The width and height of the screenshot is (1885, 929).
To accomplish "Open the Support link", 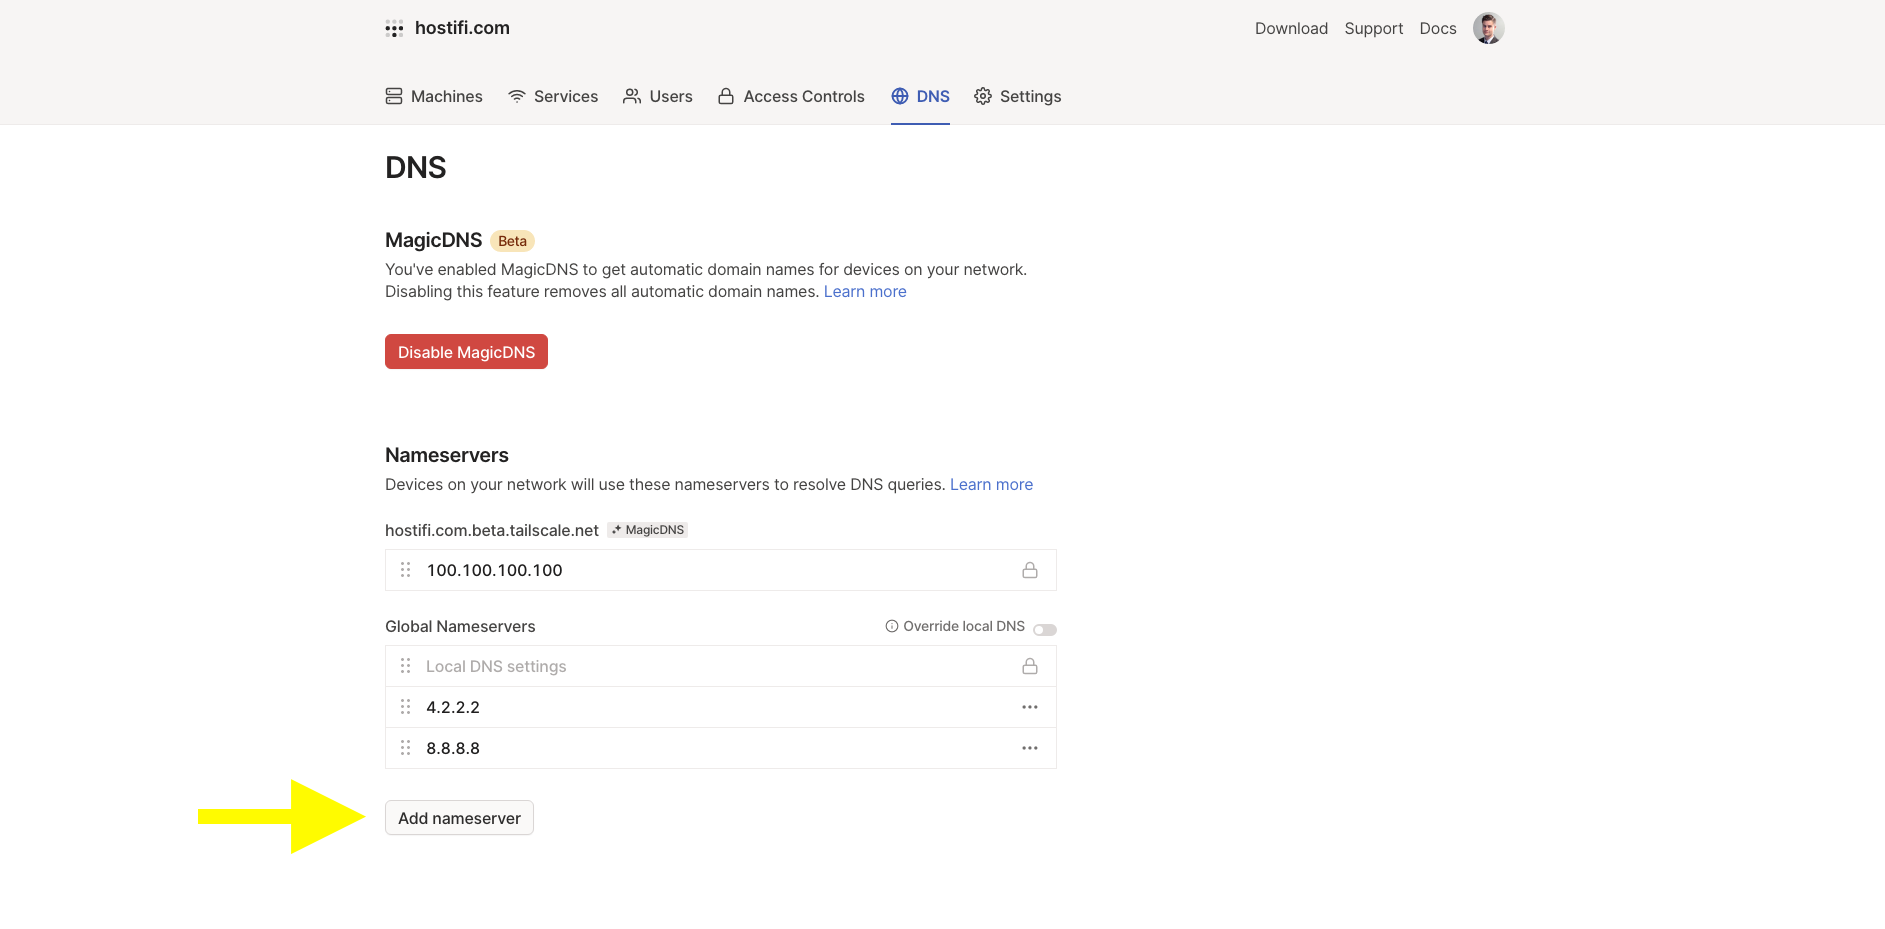I will pyautogui.click(x=1374, y=28).
